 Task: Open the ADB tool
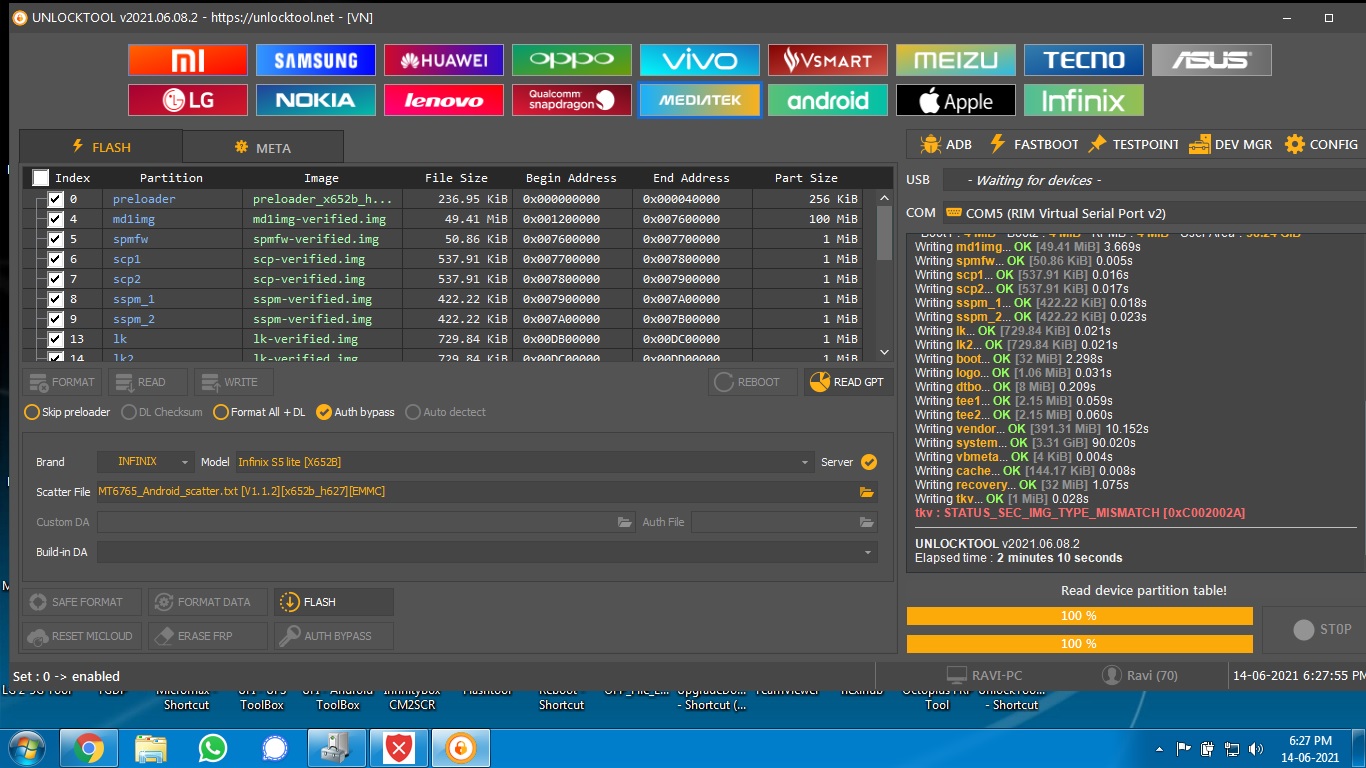pyautogui.click(x=945, y=144)
